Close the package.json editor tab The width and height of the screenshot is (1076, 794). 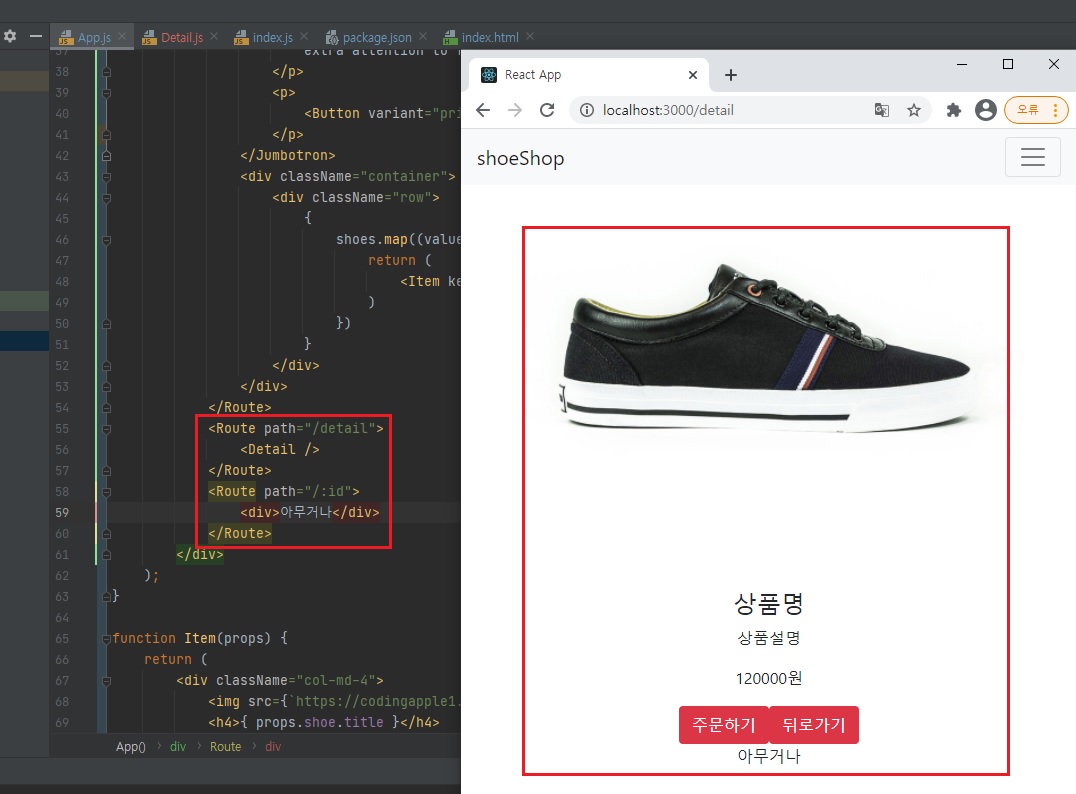423,36
